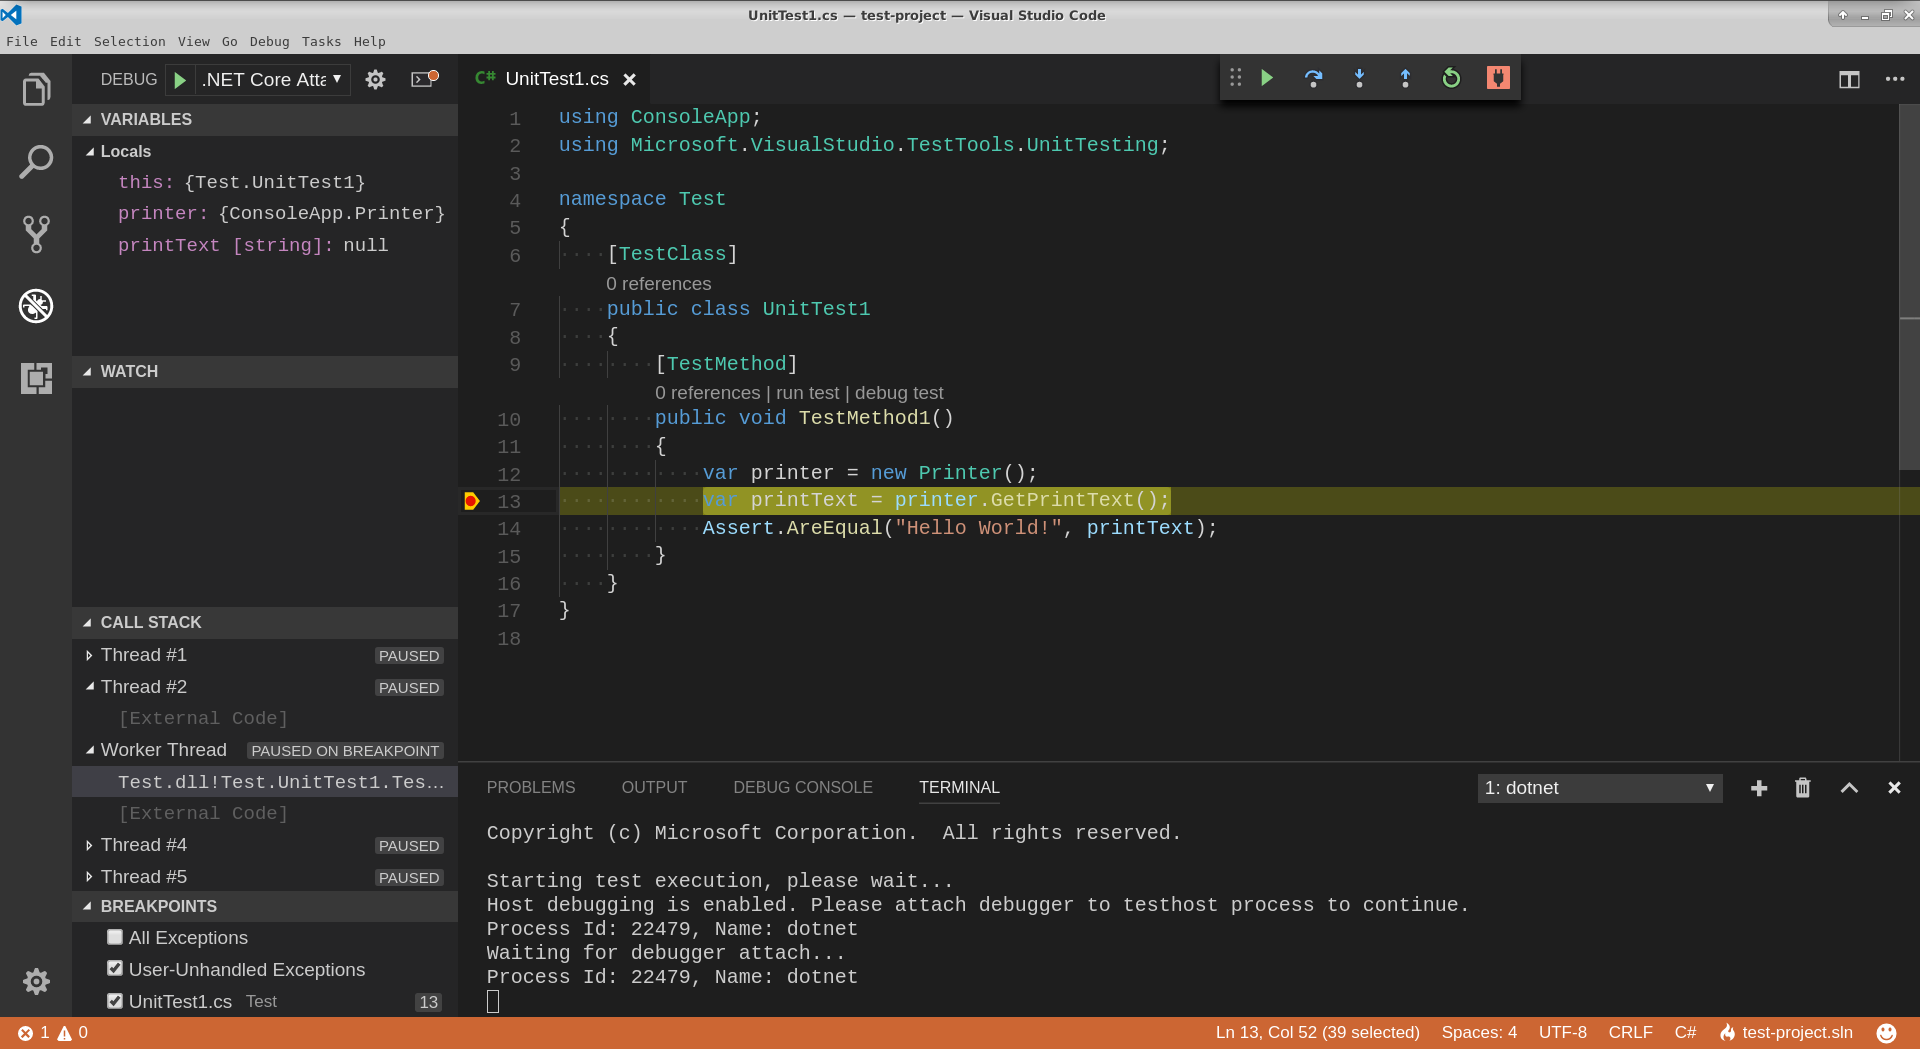Screen dimensions: 1920x1049
Task: Open the Debug menu
Action: click(x=269, y=41)
